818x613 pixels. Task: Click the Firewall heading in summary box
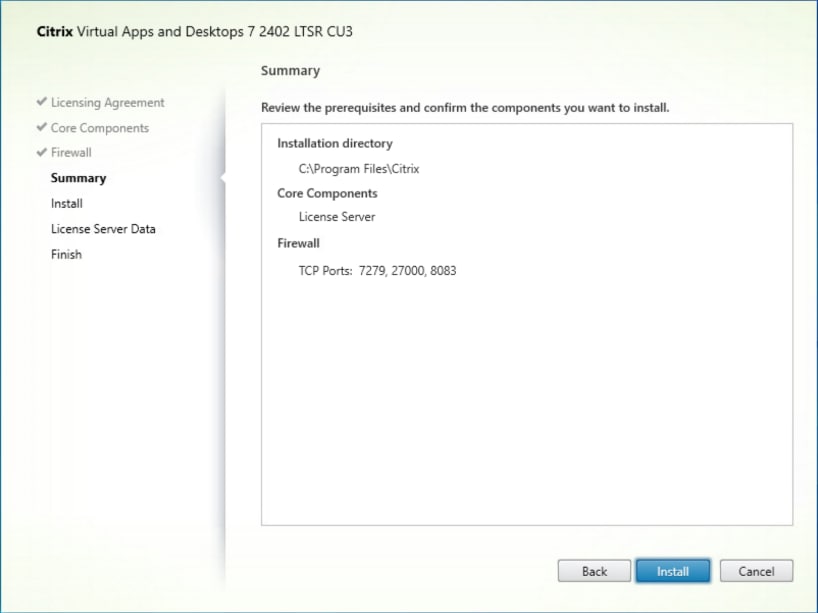click(298, 244)
